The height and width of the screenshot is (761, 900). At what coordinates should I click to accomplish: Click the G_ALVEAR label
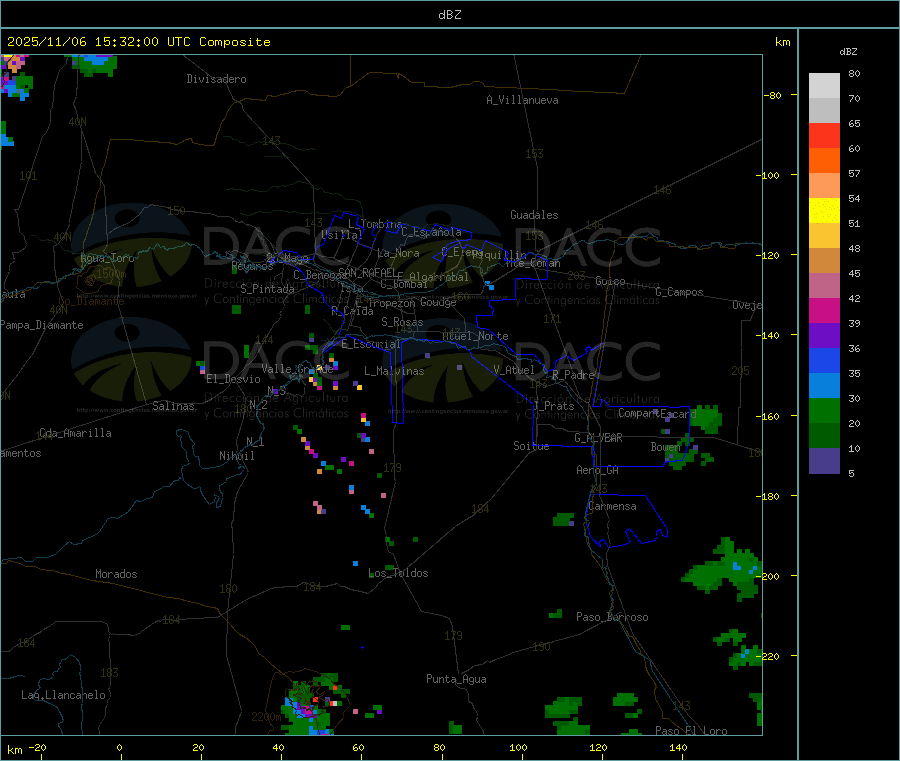click(599, 438)
